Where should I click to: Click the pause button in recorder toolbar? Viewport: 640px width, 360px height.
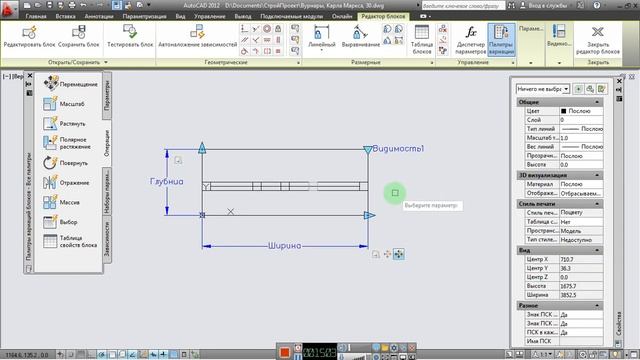[298, 356]
